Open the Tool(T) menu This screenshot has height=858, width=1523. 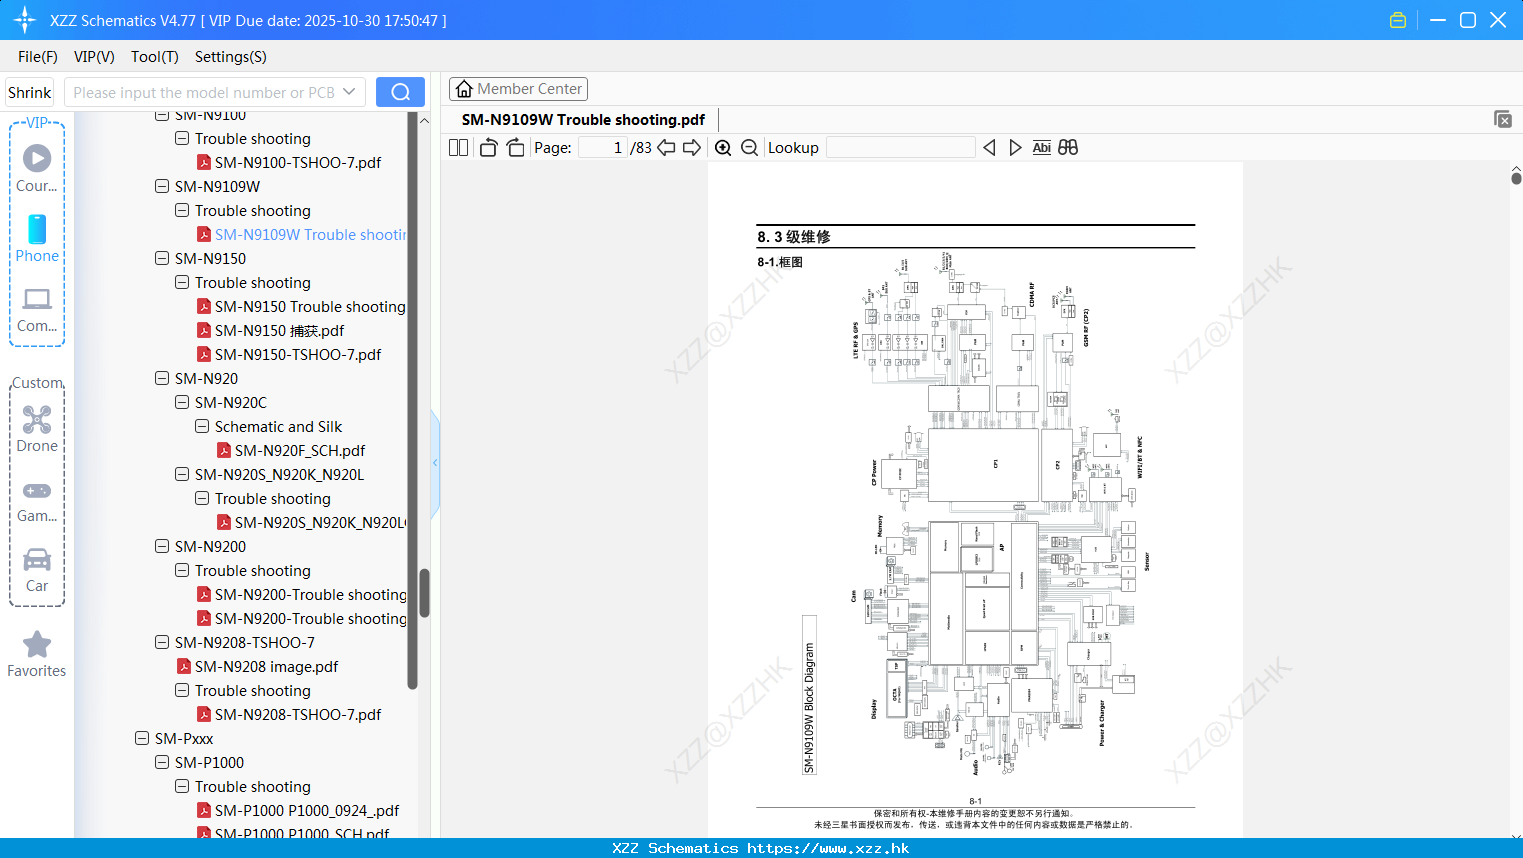coord(155,57)
